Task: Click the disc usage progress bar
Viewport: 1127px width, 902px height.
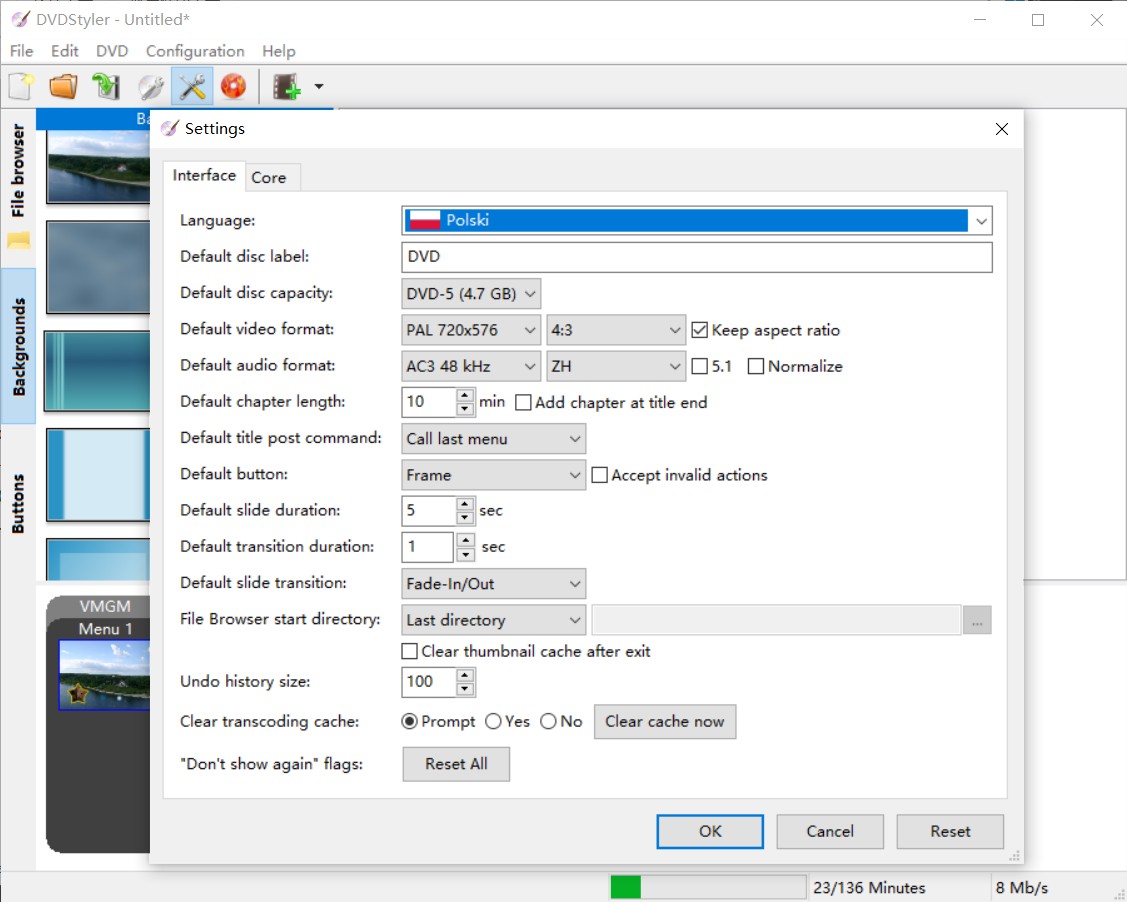Action: [x=708, y=888]
